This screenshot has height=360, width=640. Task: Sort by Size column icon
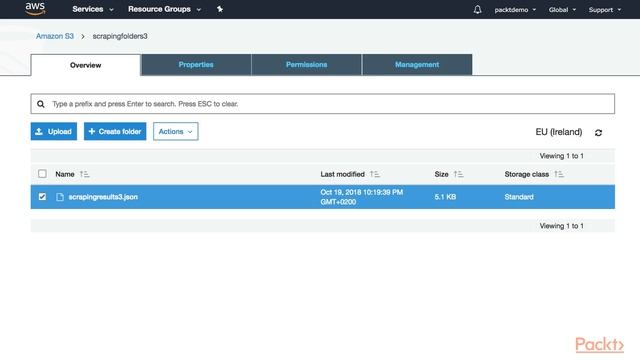[x=458, y=174]
